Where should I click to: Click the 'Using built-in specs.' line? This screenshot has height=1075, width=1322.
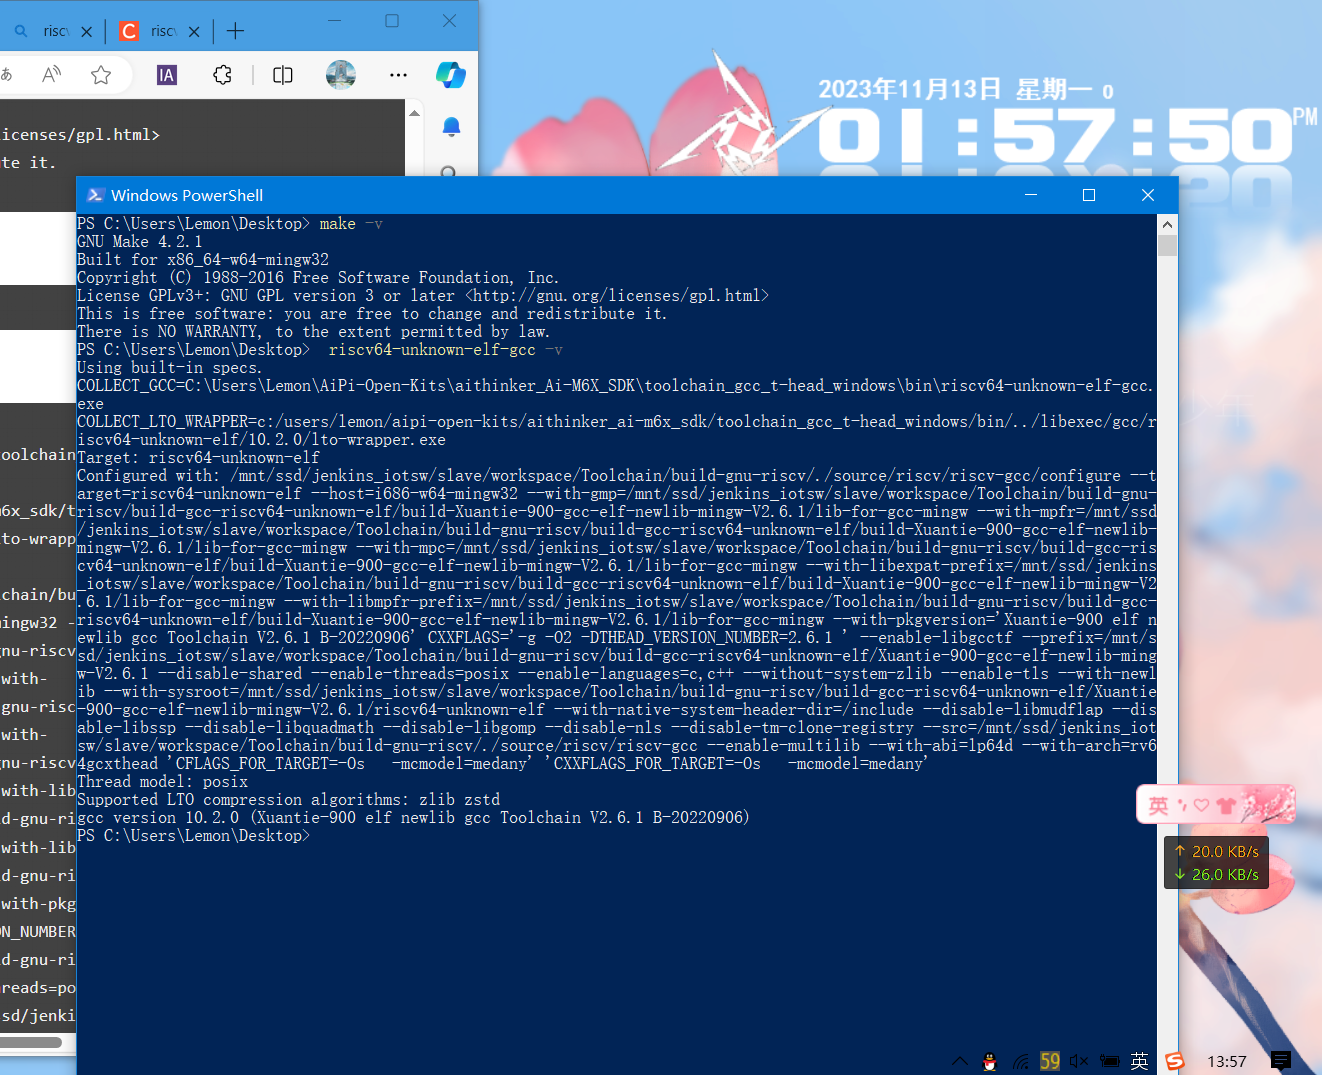(169, 368)
